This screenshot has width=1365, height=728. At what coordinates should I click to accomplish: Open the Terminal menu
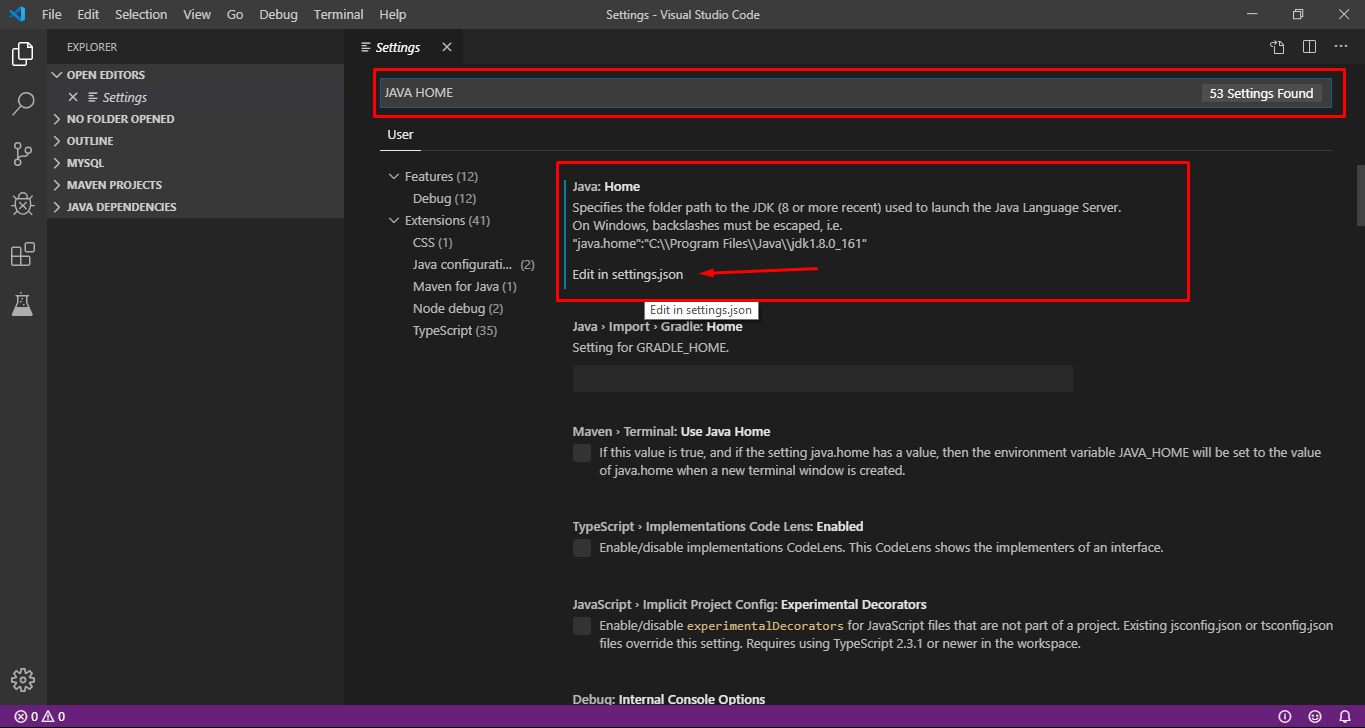[338, 14]
